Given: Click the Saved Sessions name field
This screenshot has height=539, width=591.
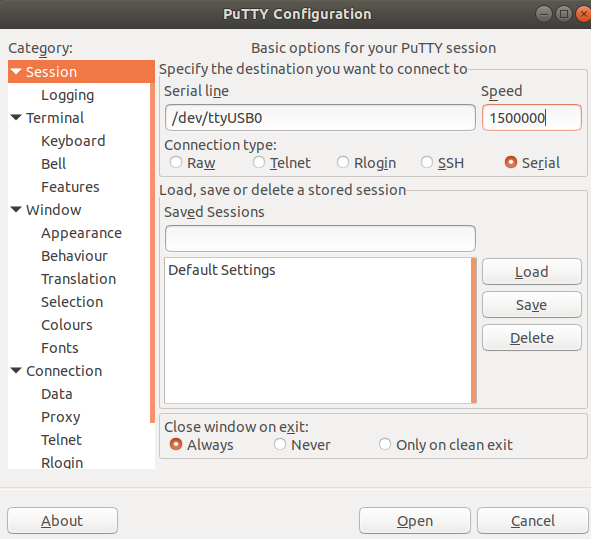Looking at the screenshot, I should click(320, 239).
